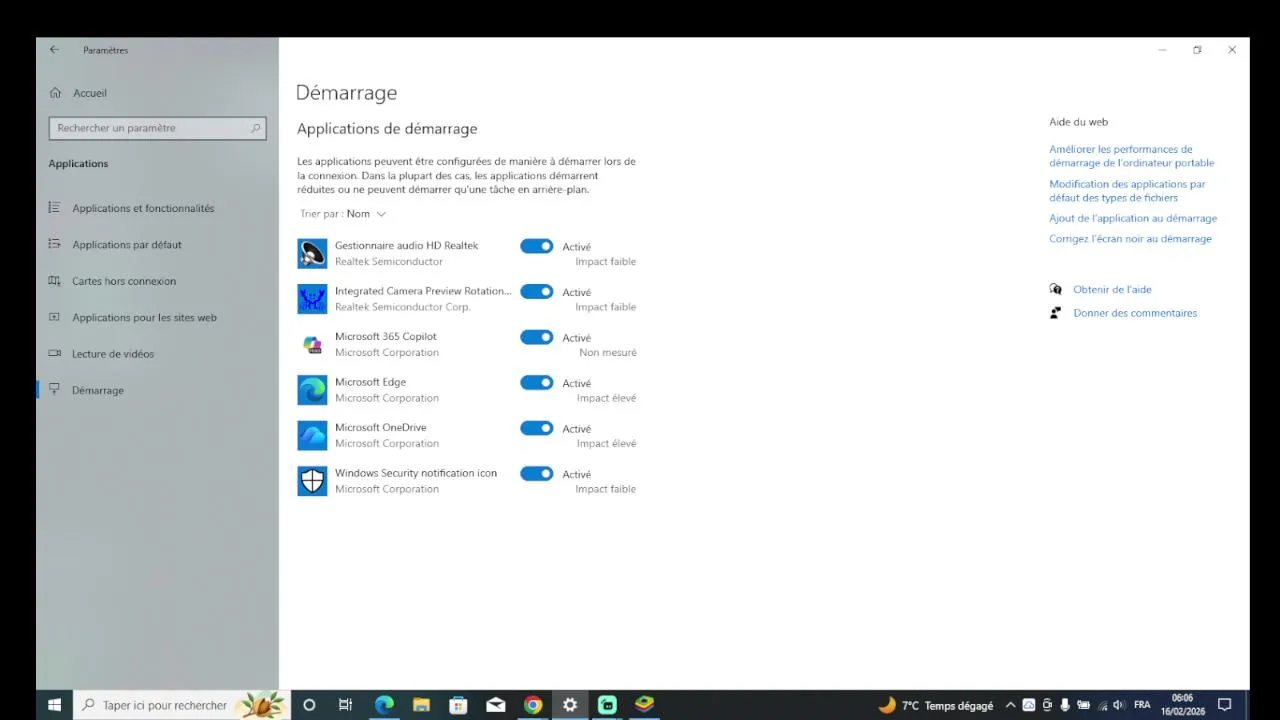The height and width of the screenshot is (720, 1280).
Task: Open "Modification des applications par défaut" link
Action: click(x=1127, y=191)
